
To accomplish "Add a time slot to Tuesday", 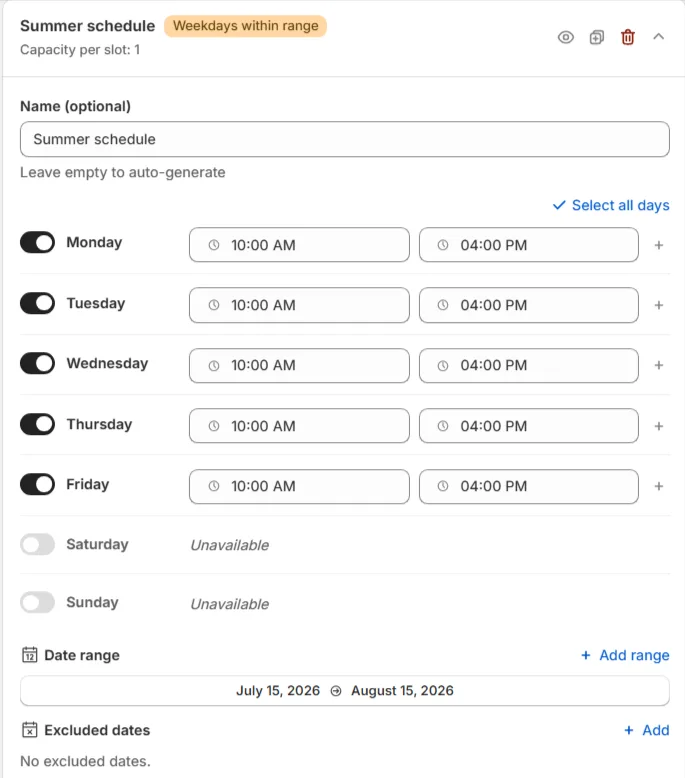I will click(x=659, y=305).
